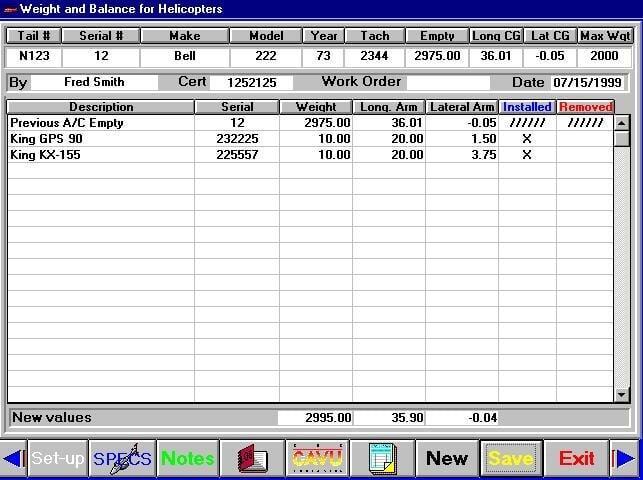Click scrollbar down arrow in equipment list
This screenshot has height=480, width=643.
(x=622, y=396)
